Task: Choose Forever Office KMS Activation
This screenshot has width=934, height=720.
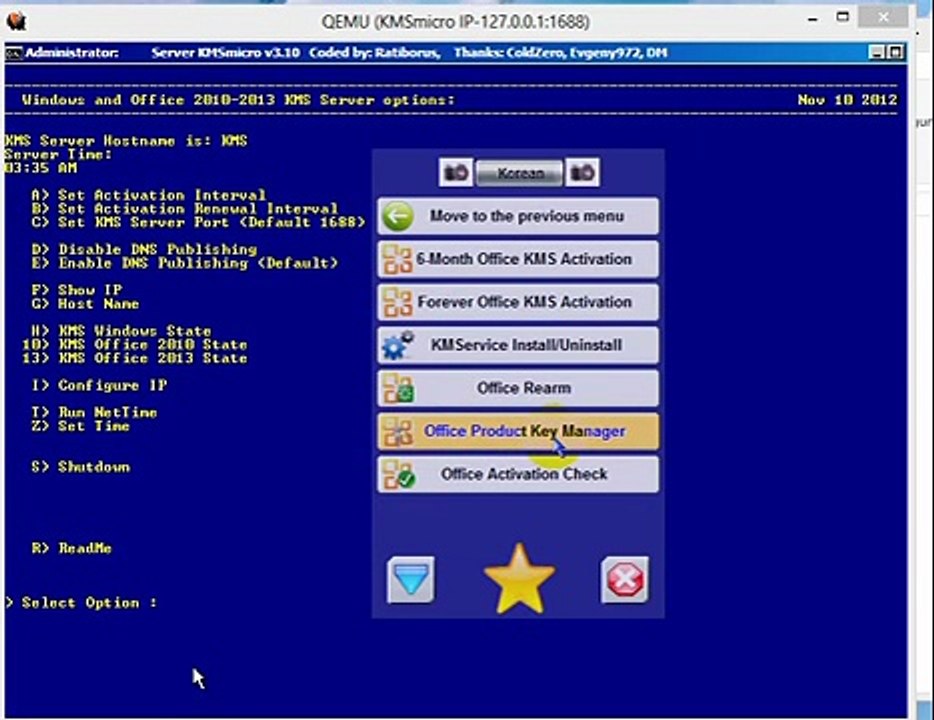Action: (x=518, y=302)
